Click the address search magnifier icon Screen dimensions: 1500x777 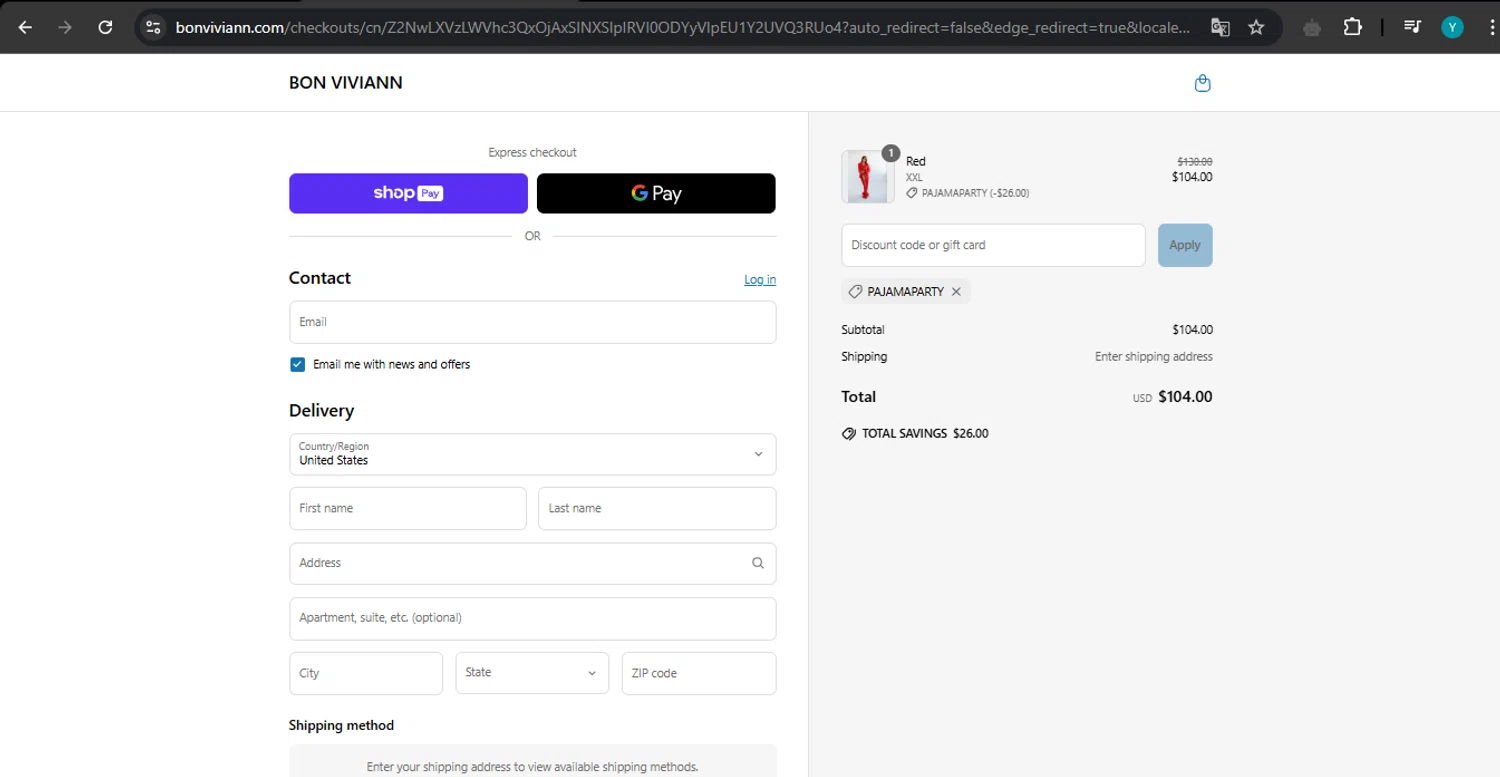758,563
